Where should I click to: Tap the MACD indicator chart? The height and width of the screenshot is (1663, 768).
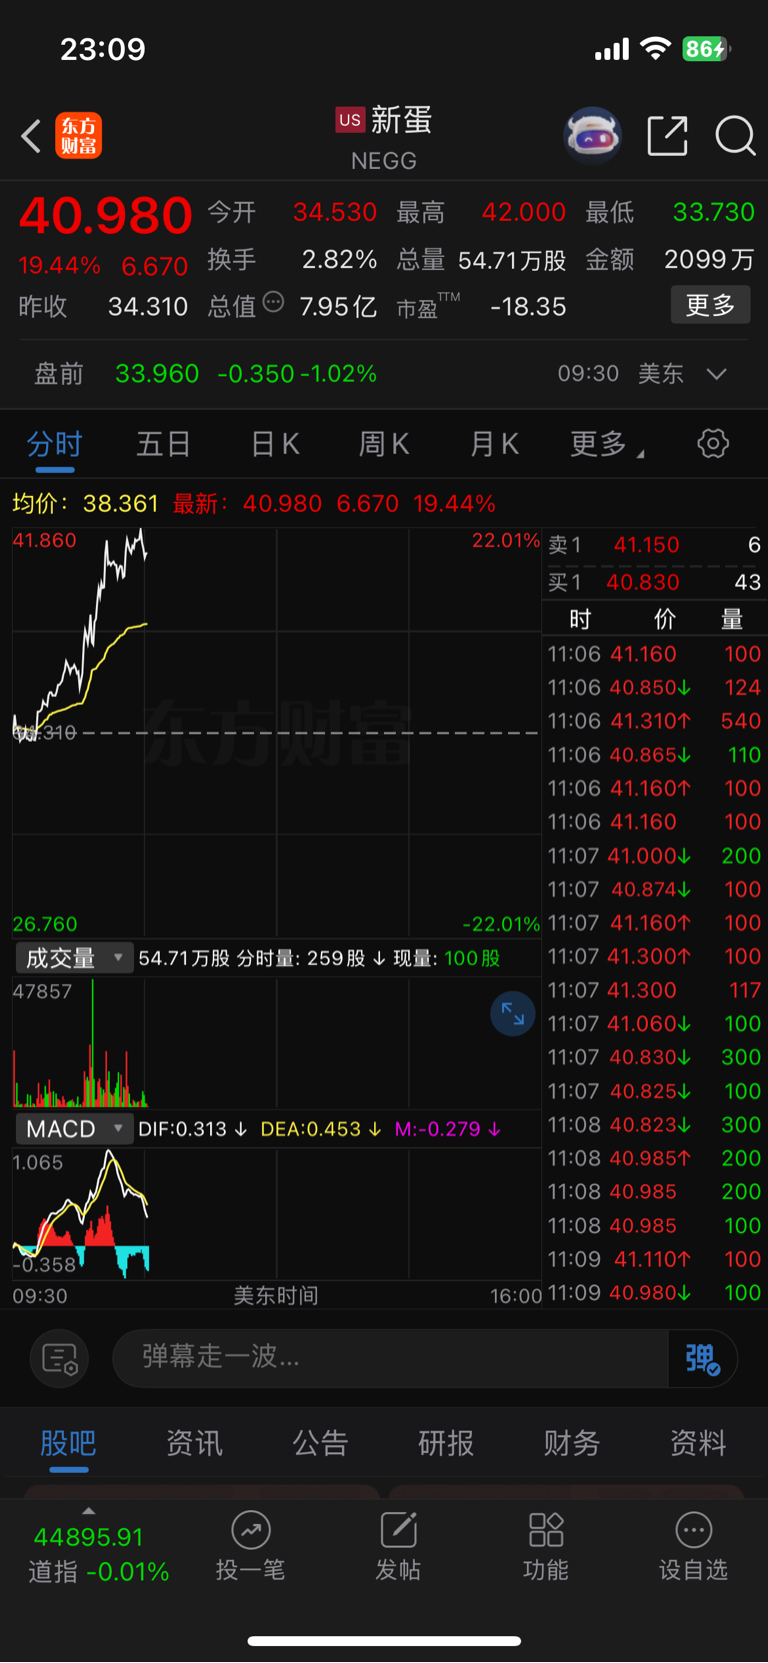coord(276,1213)
